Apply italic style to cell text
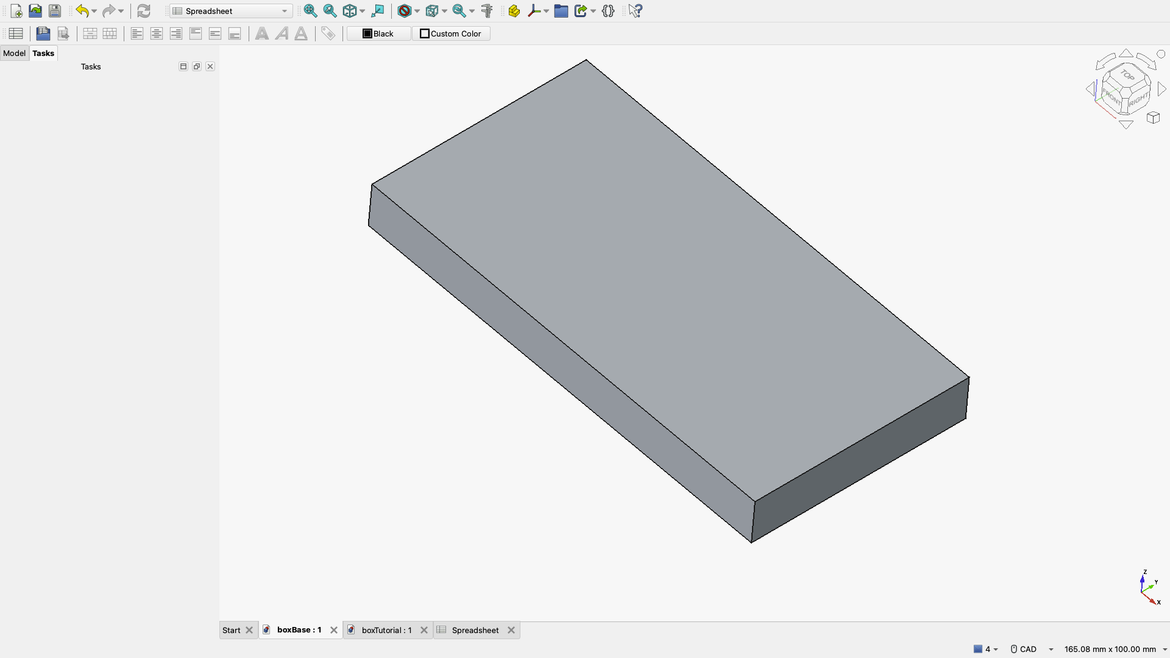The width and height of the screenshot is (1170, 658). pyautogui.click(x=281, y=33)
